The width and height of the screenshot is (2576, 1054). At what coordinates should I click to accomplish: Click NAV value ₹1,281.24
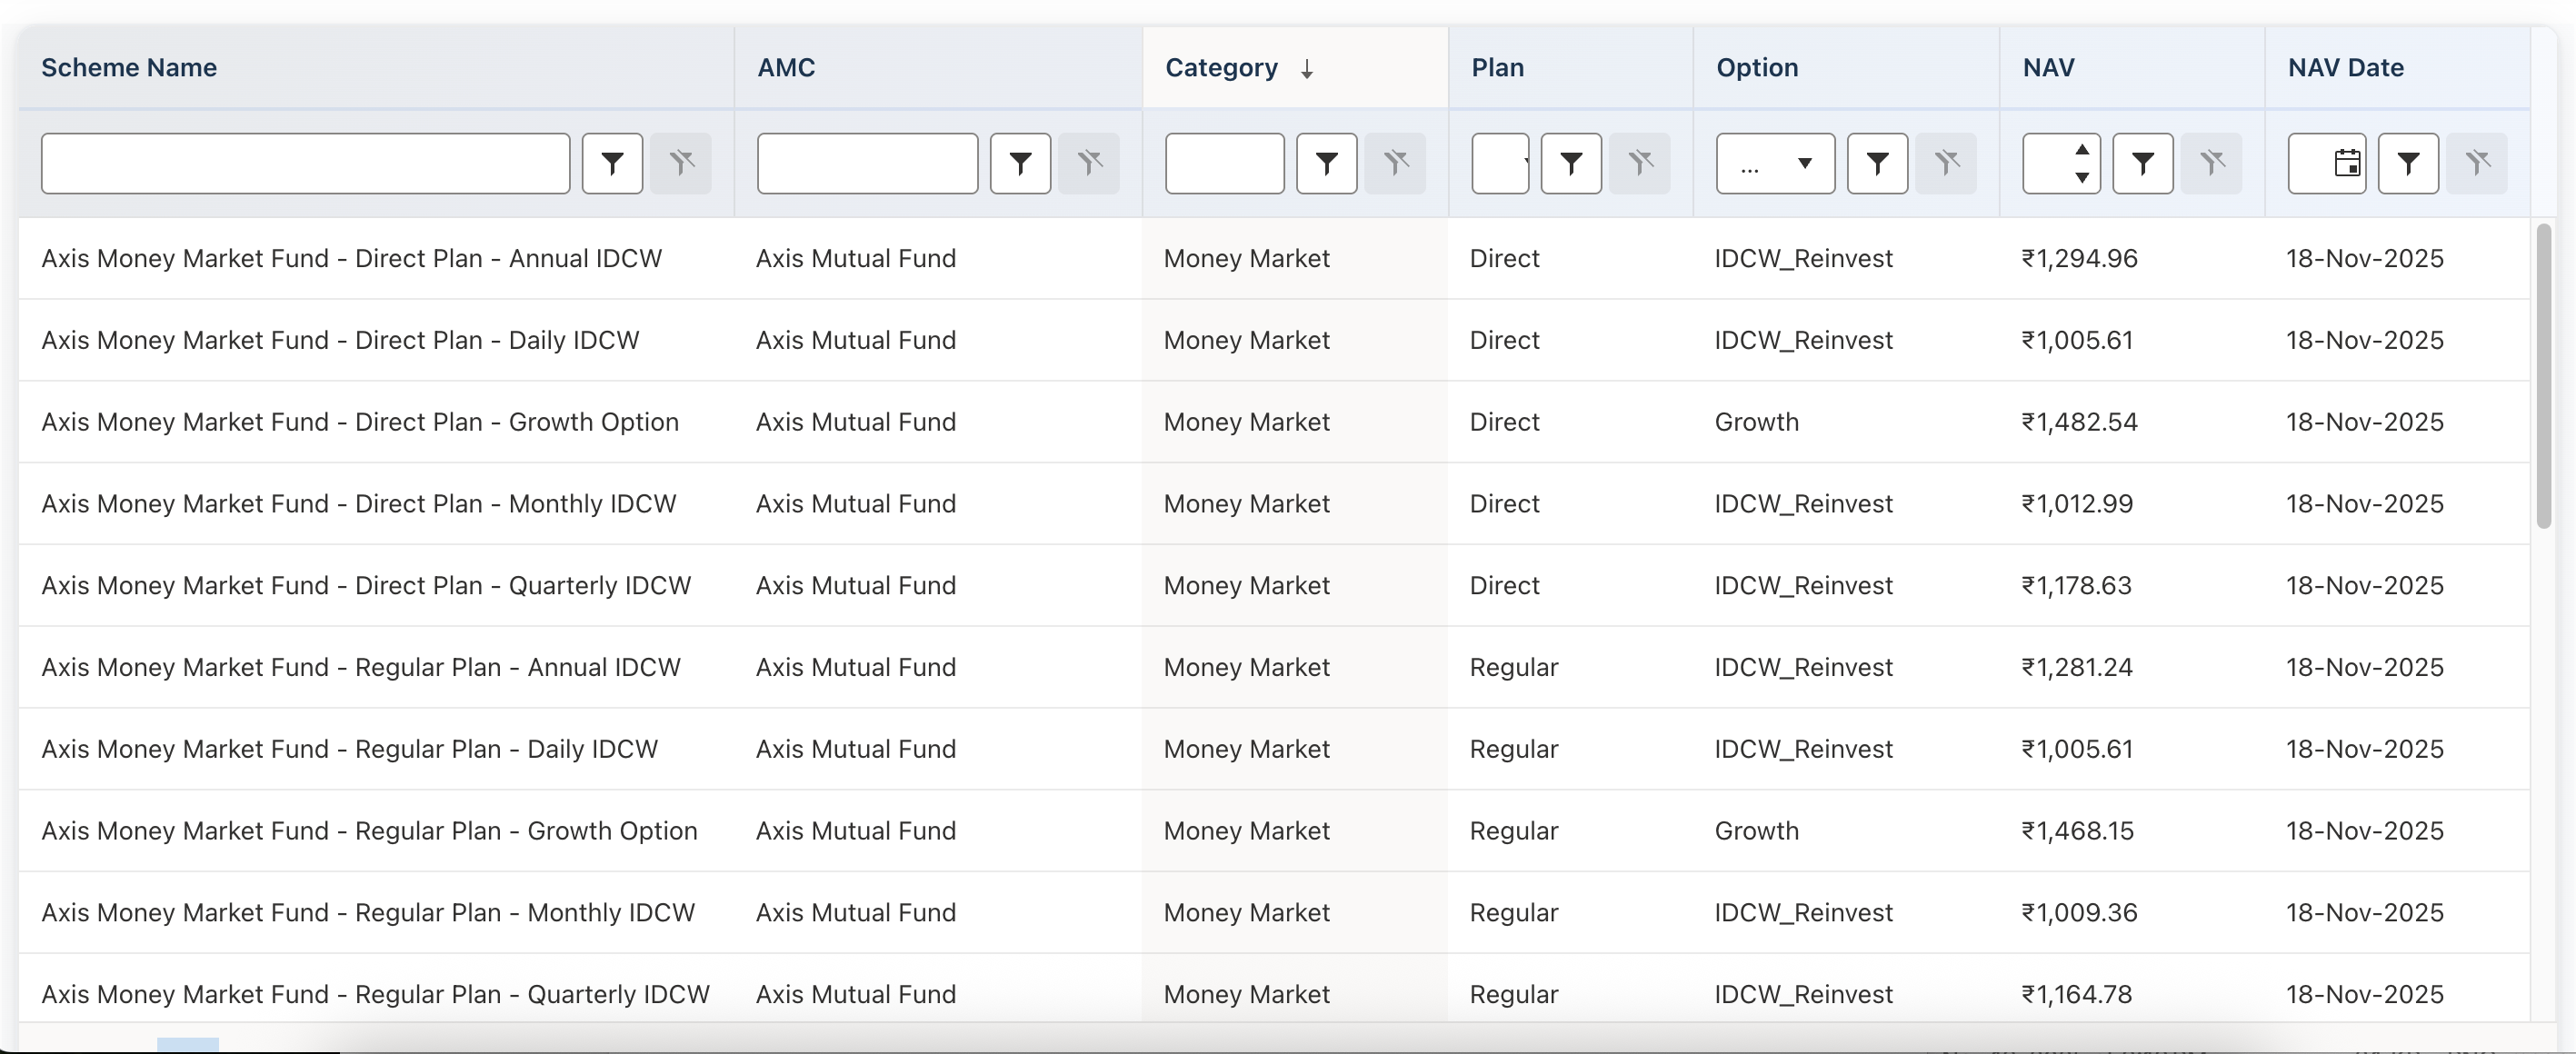(x=2077, y=668)
